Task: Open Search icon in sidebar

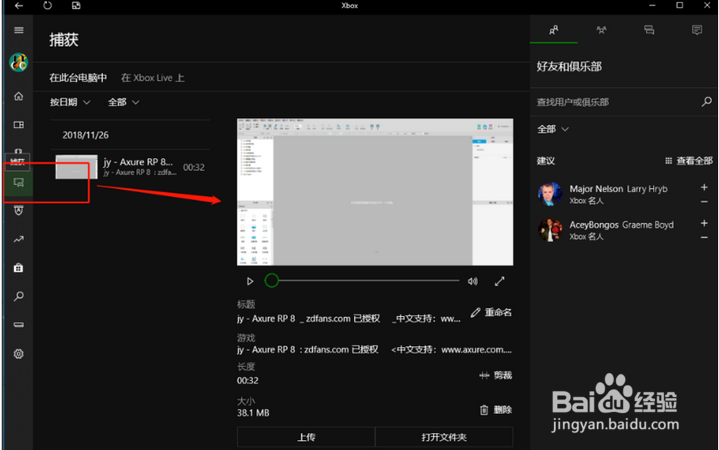Action: pos(19,296)
